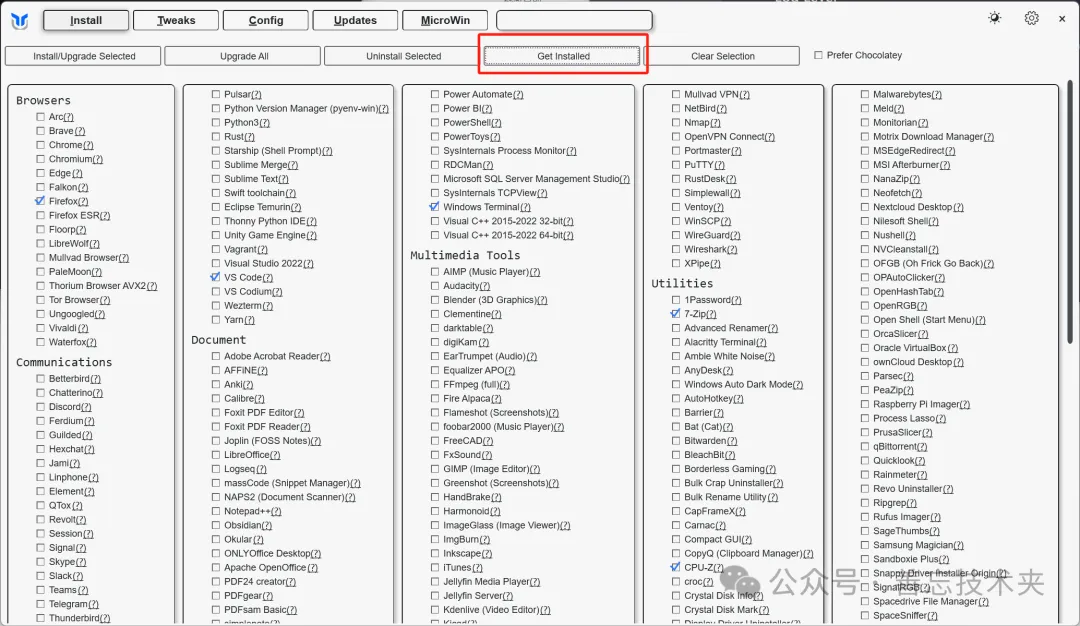Screen dimensions: 1080x626
Task: Open settings via the gear icon
Action: click(x=1031, y=18)
